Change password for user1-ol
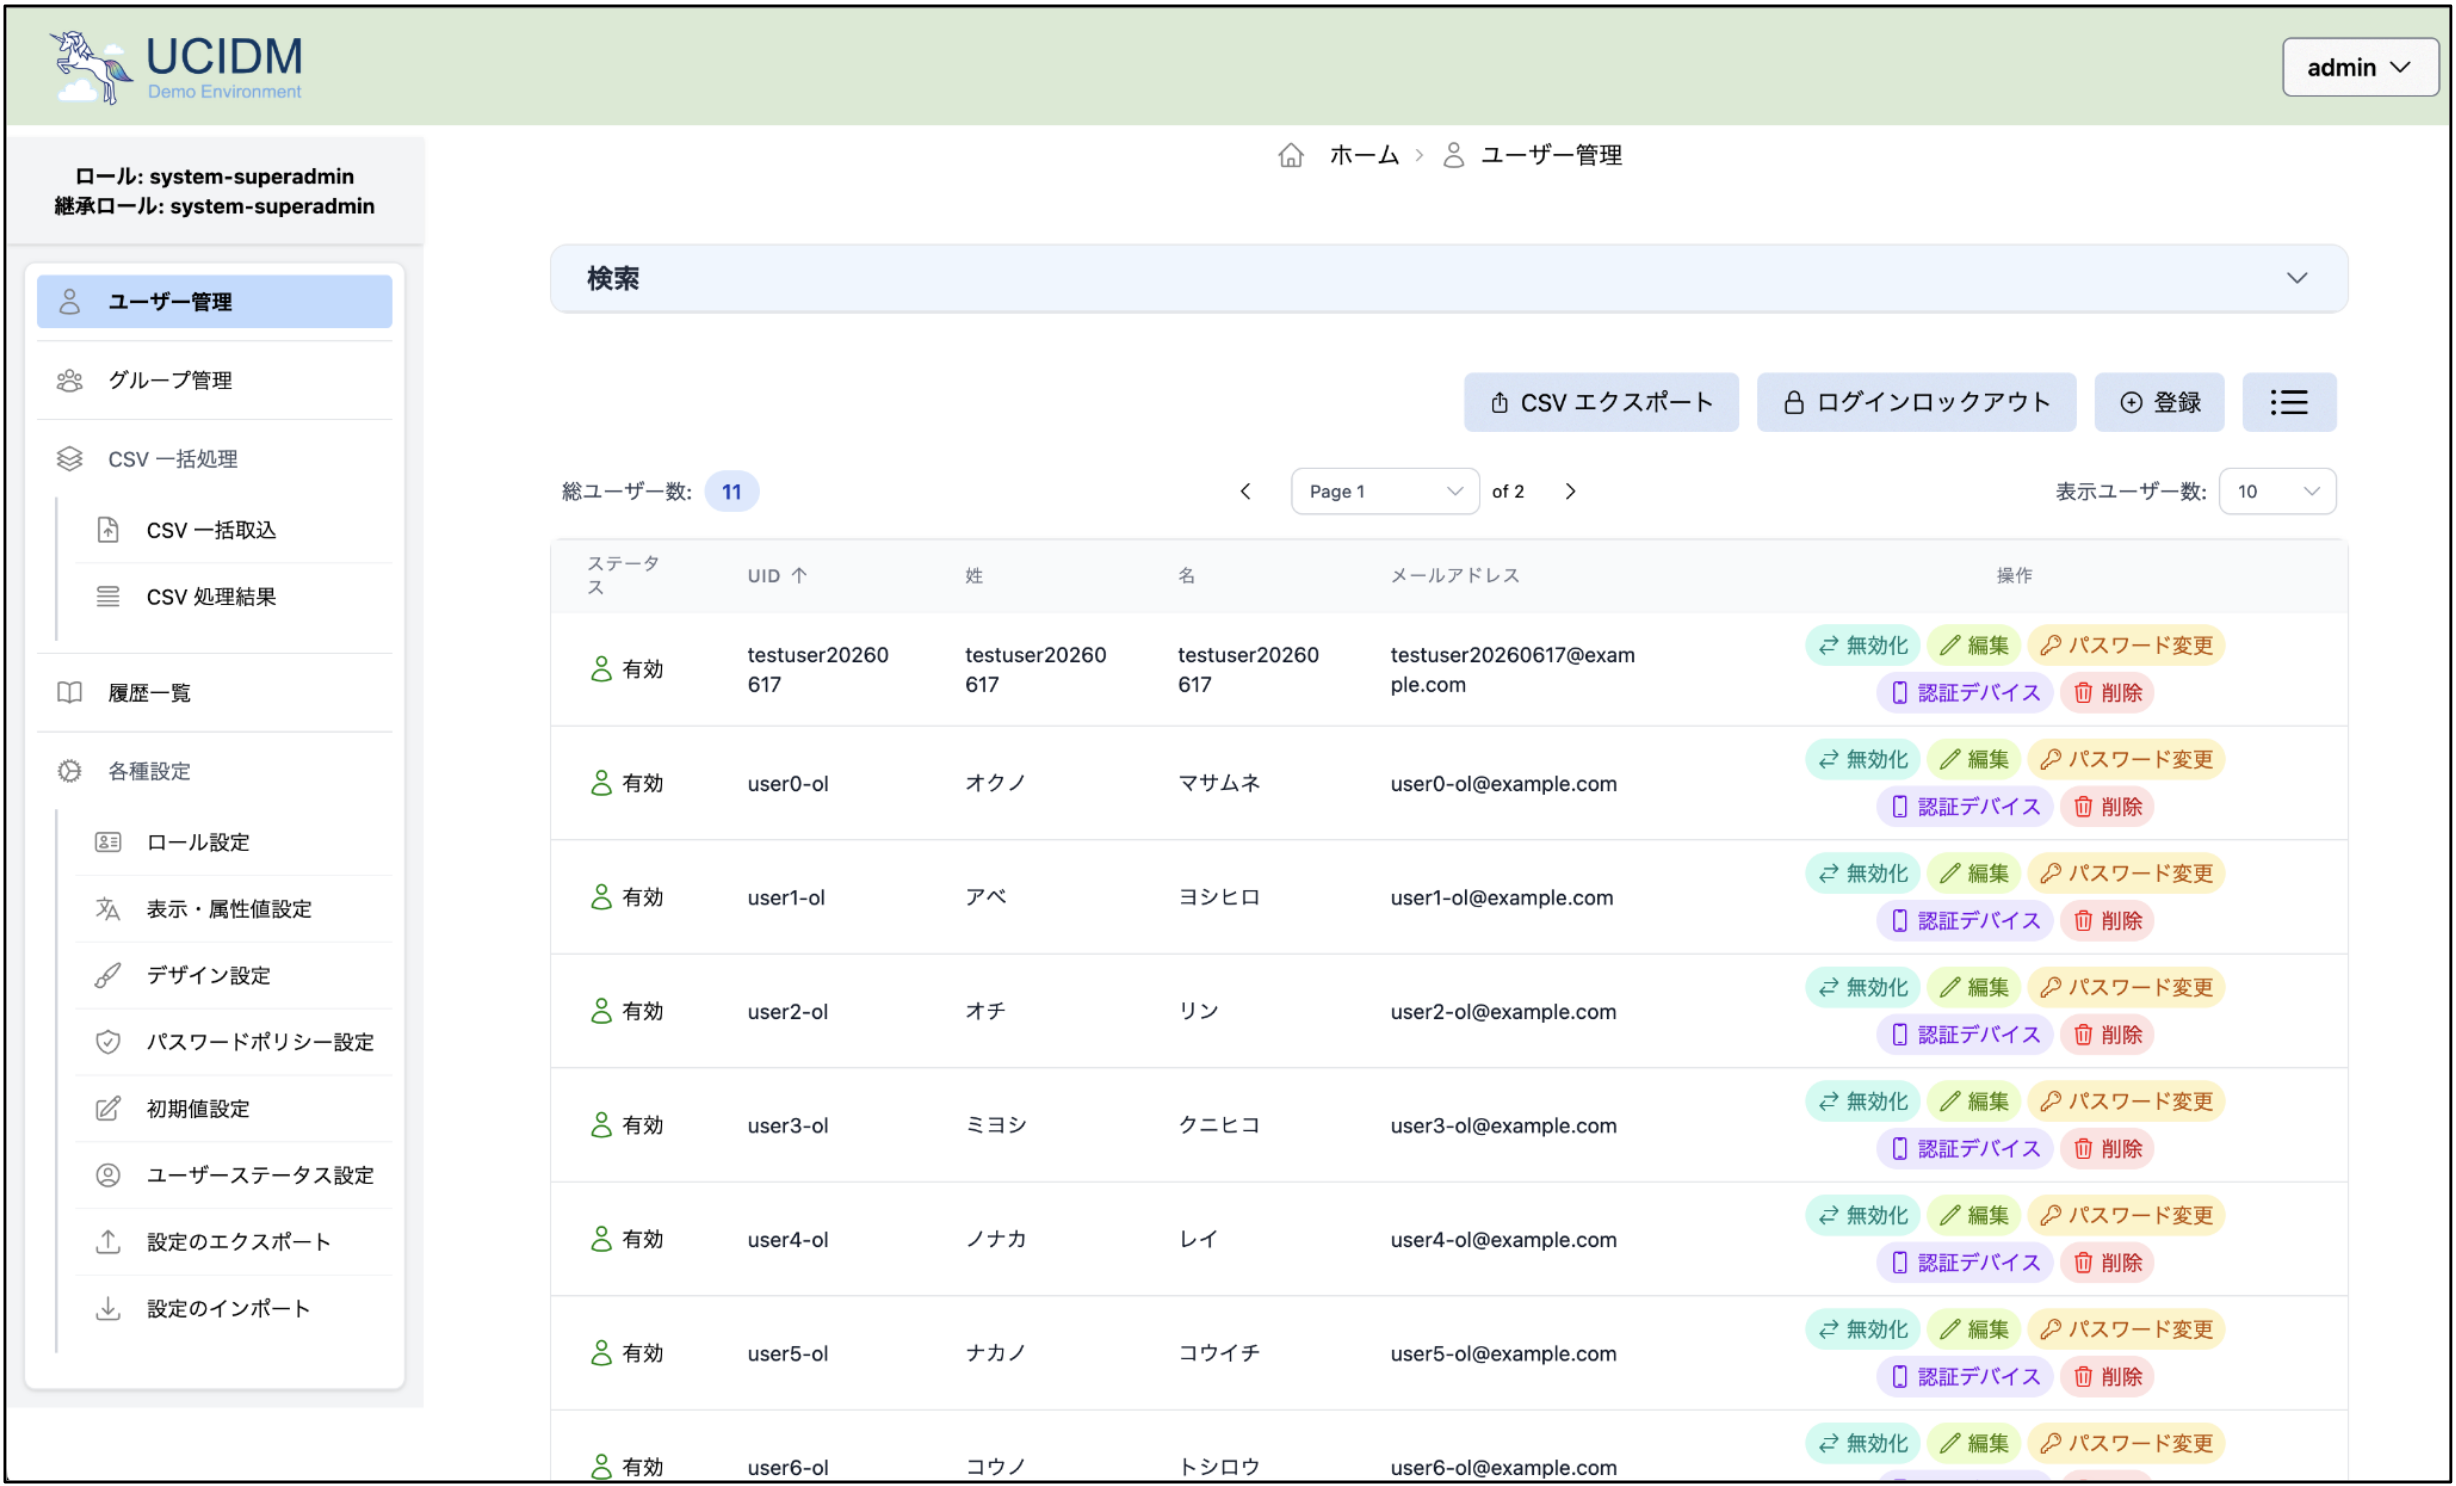2456x1486 pixels. click(x=2125, y=873)
